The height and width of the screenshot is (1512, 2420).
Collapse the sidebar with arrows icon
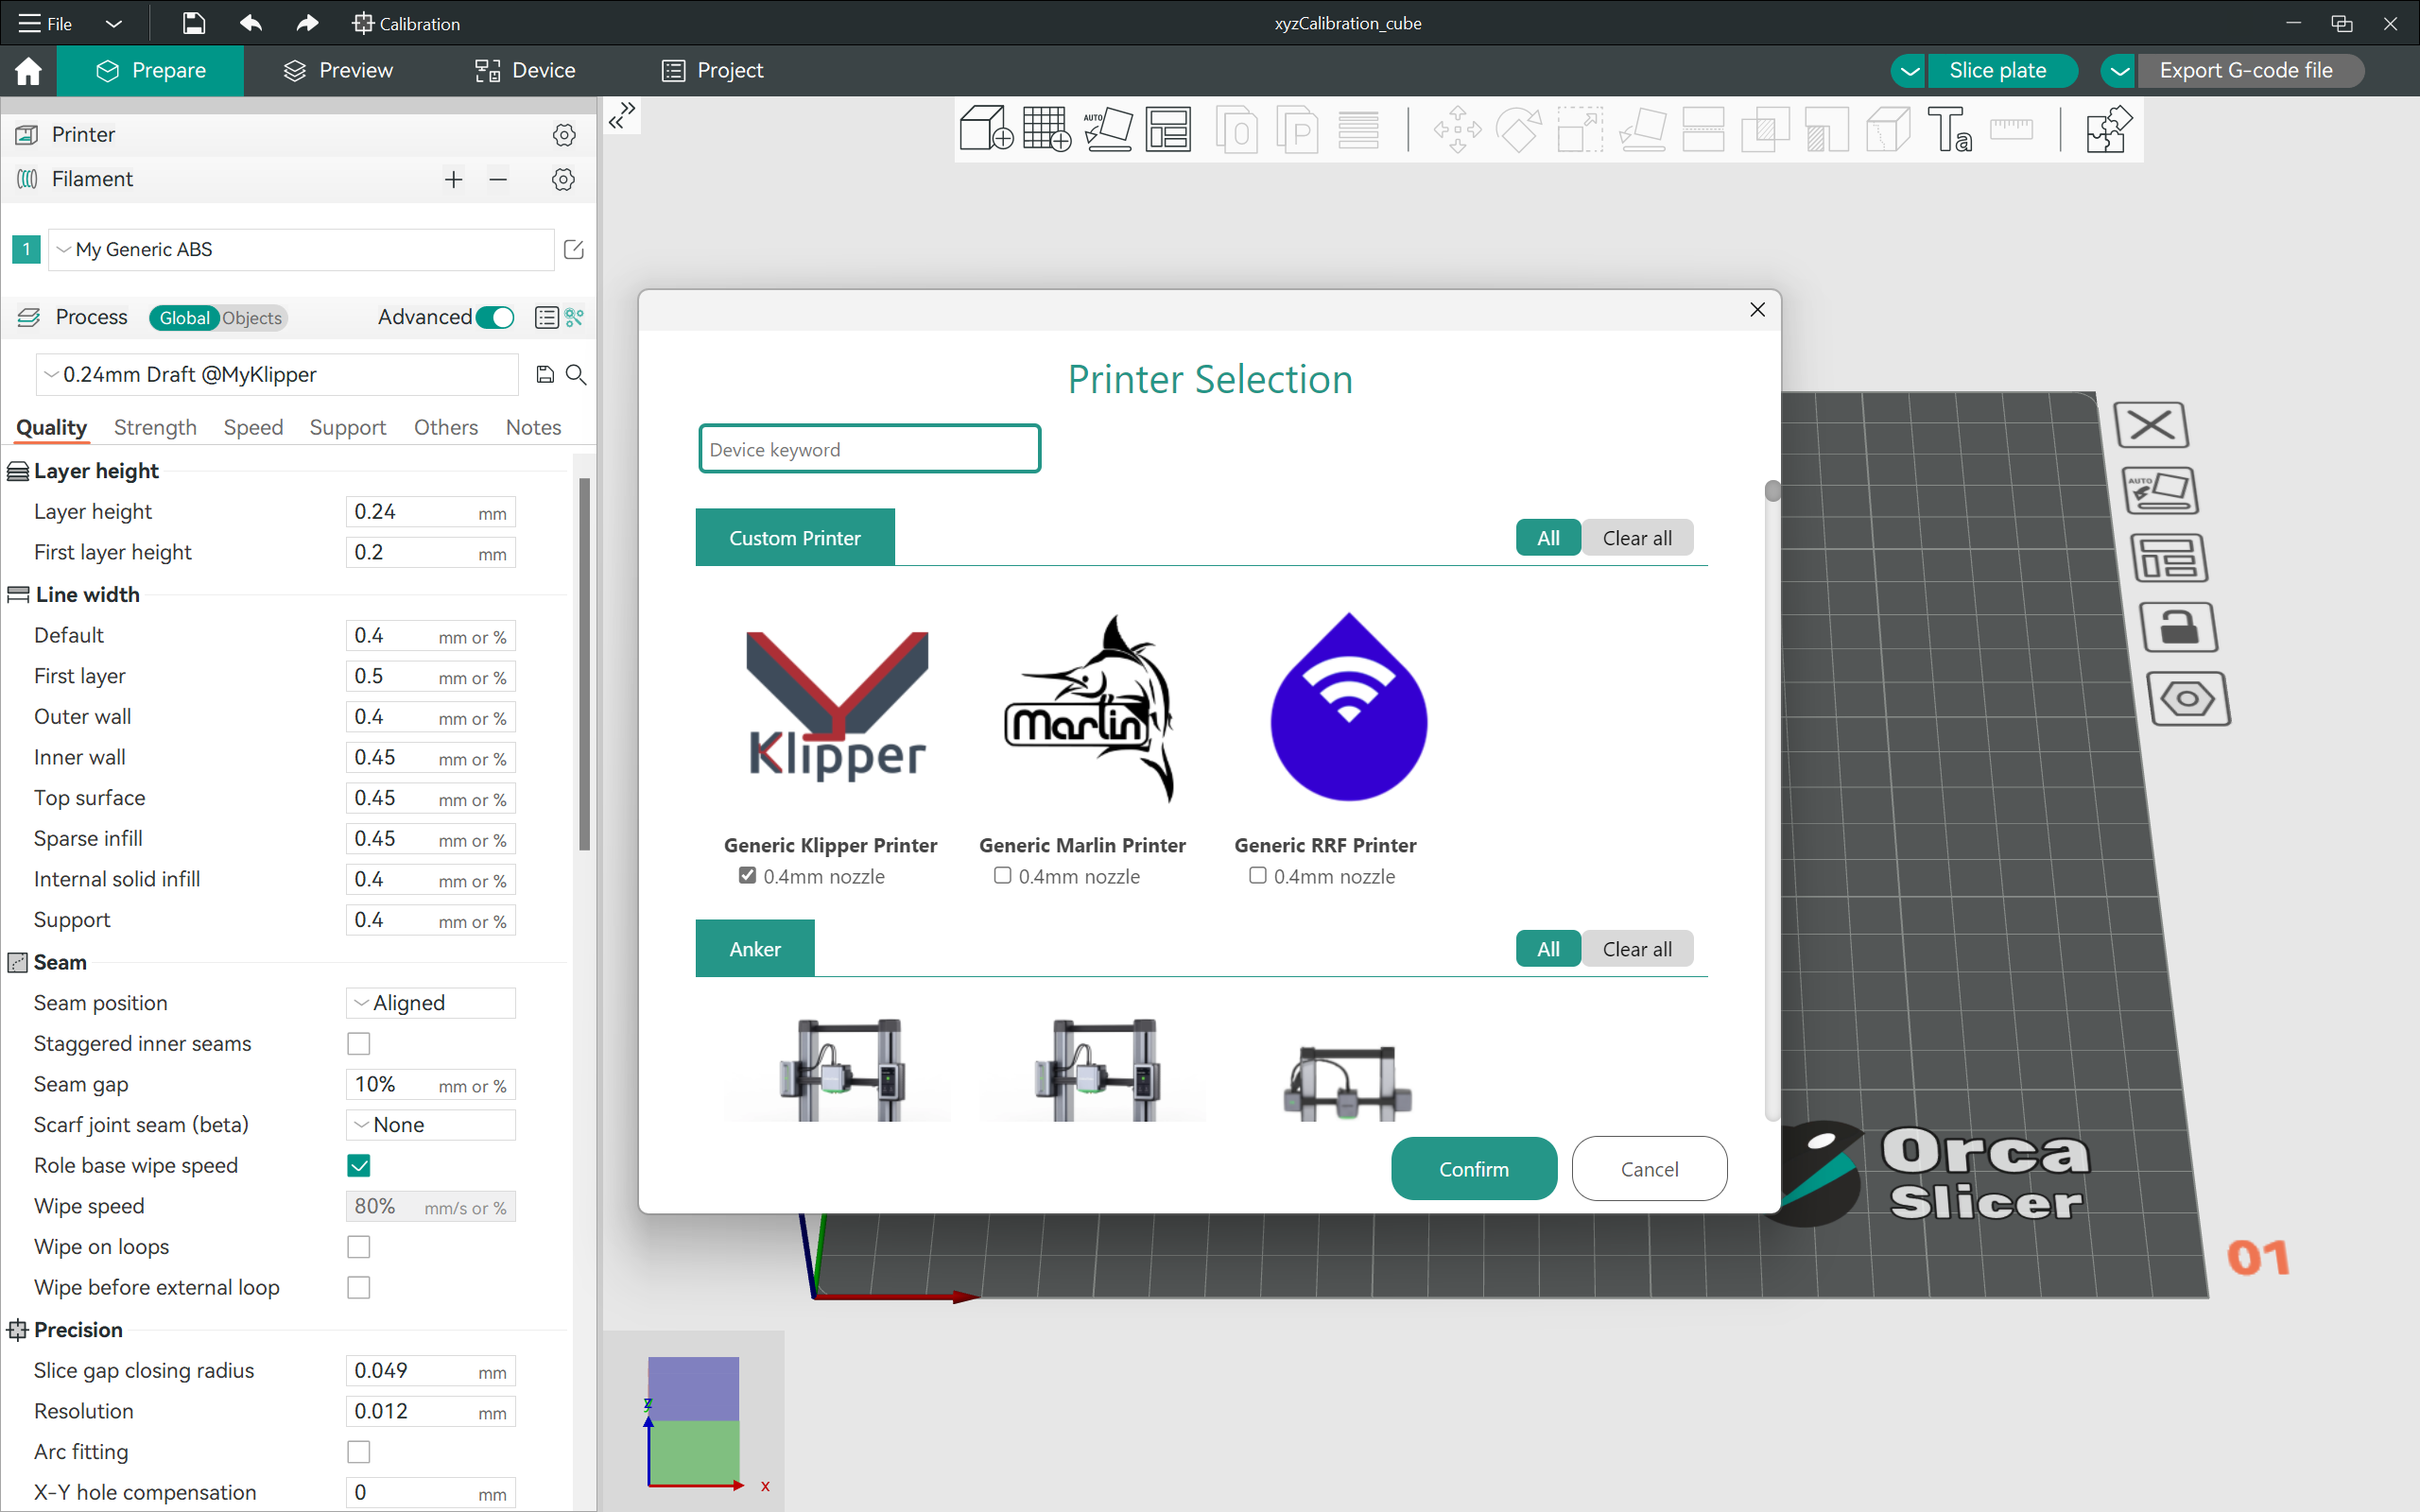coord(622,116)
